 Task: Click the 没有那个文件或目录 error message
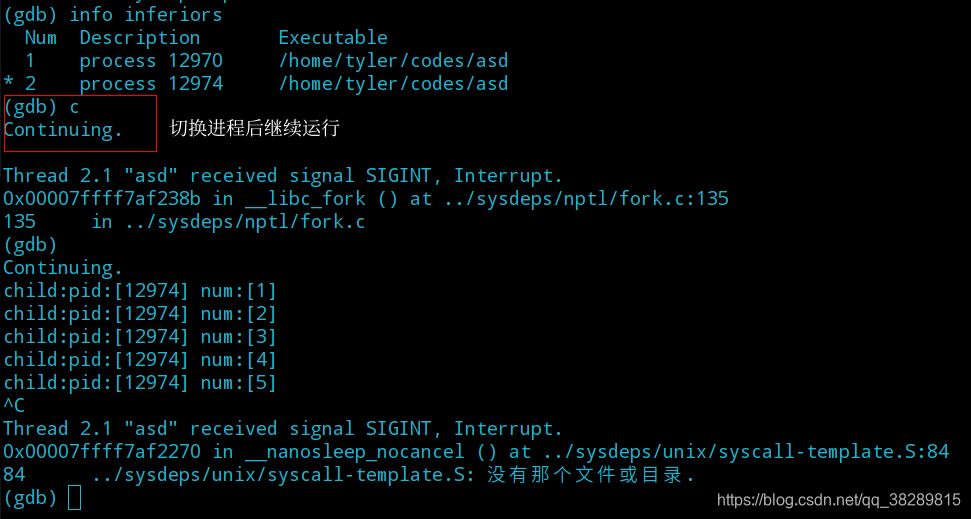click(x=590, y=475)
